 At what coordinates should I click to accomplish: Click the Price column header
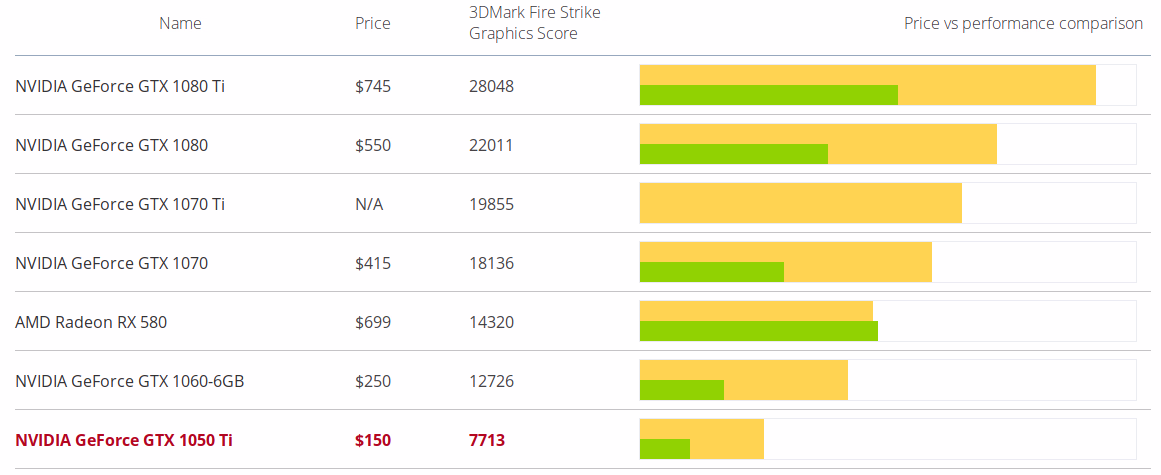(373, 23)
